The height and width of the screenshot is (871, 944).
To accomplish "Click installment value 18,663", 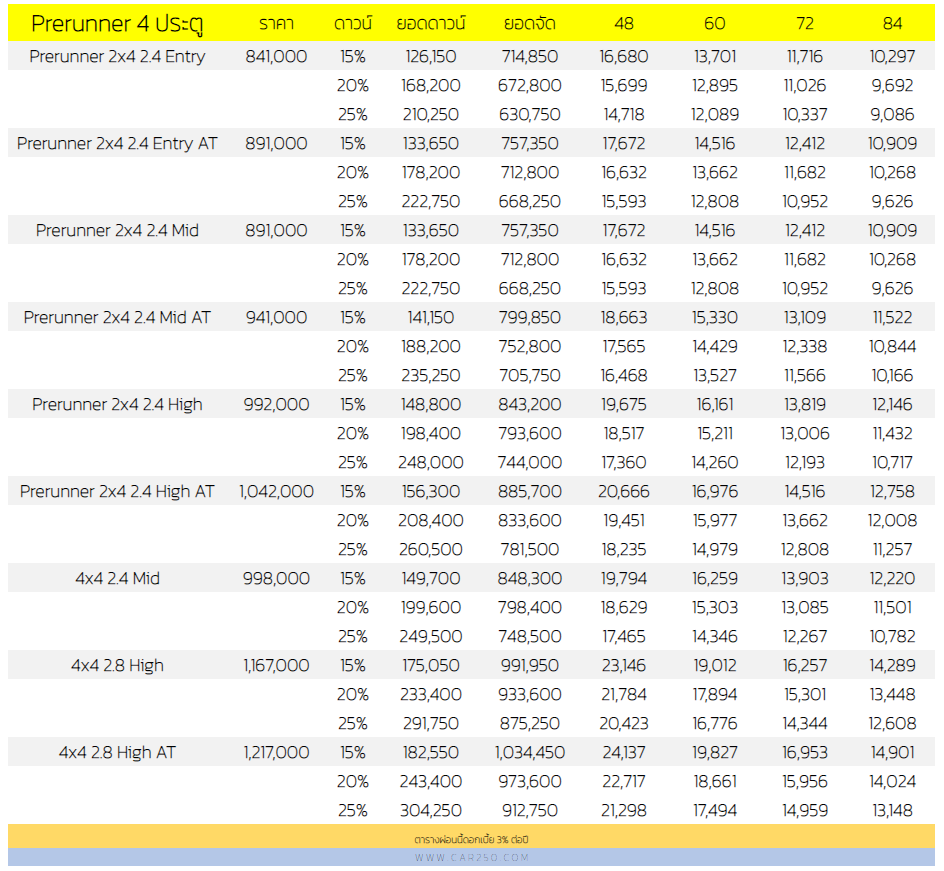I will (624, 317).
